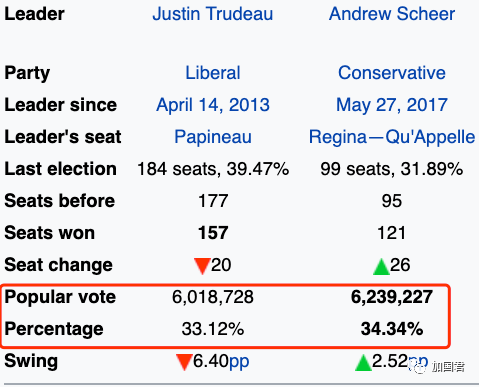Click the Popular vote row label
This screenshot has width=479, height=387.
(x=60, y=297)
